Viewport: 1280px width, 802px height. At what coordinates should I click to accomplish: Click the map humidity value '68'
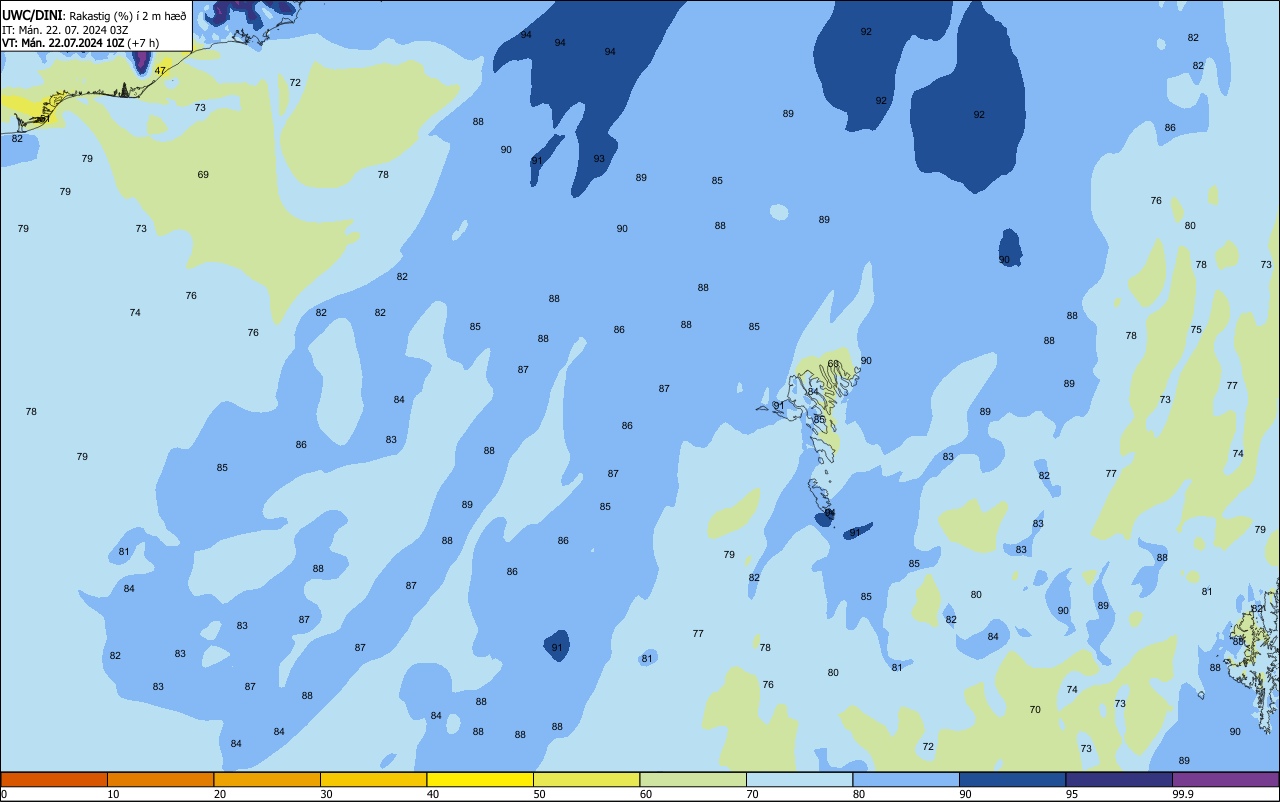tap(833, 364)
